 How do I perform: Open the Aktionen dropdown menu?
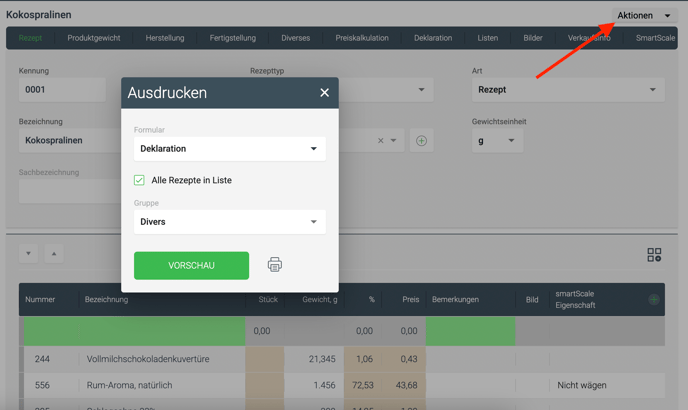click(x=644, y=16)
